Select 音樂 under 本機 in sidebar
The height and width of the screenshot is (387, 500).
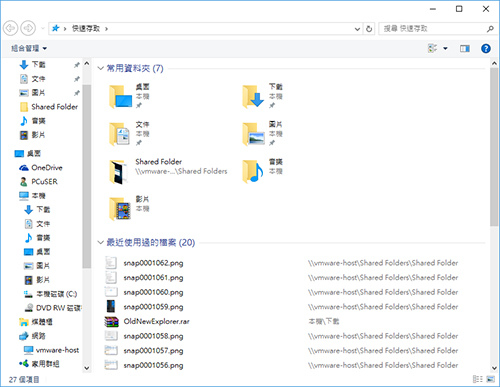tap(37, 238)
